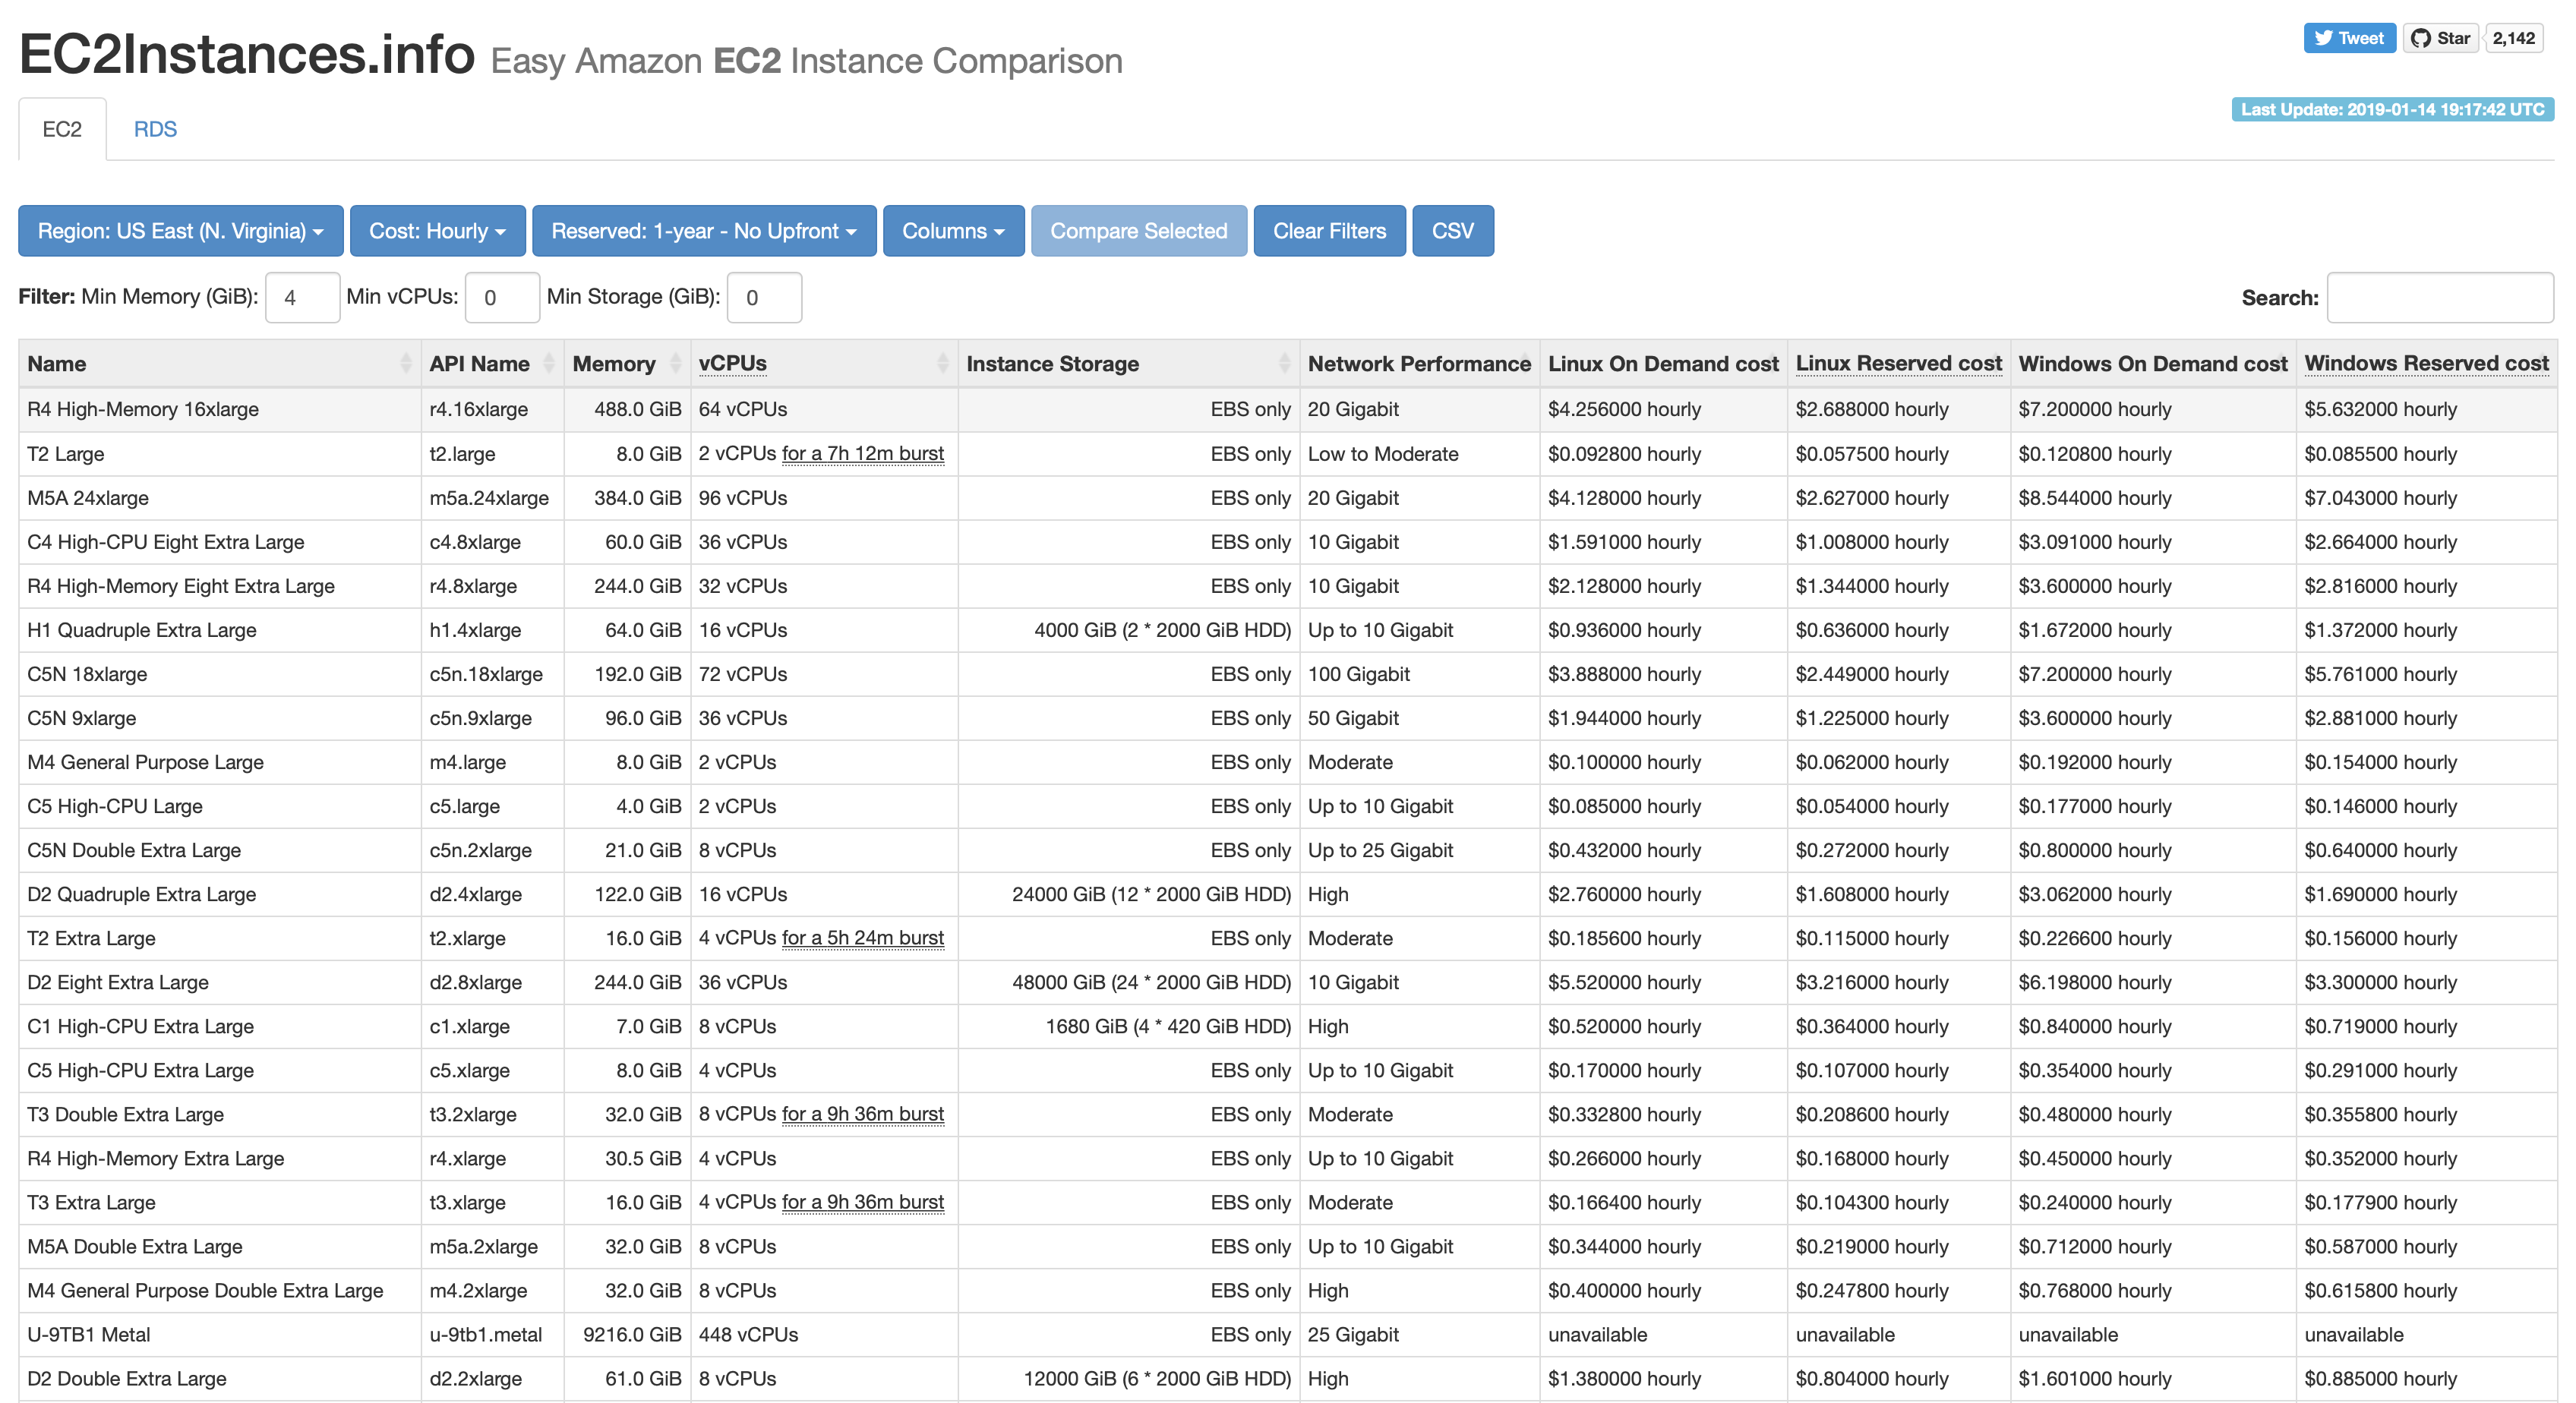Click the c5n.18xlarge API name cell
This screenshot has width=2576, height=1403.
tap(492, 674)
